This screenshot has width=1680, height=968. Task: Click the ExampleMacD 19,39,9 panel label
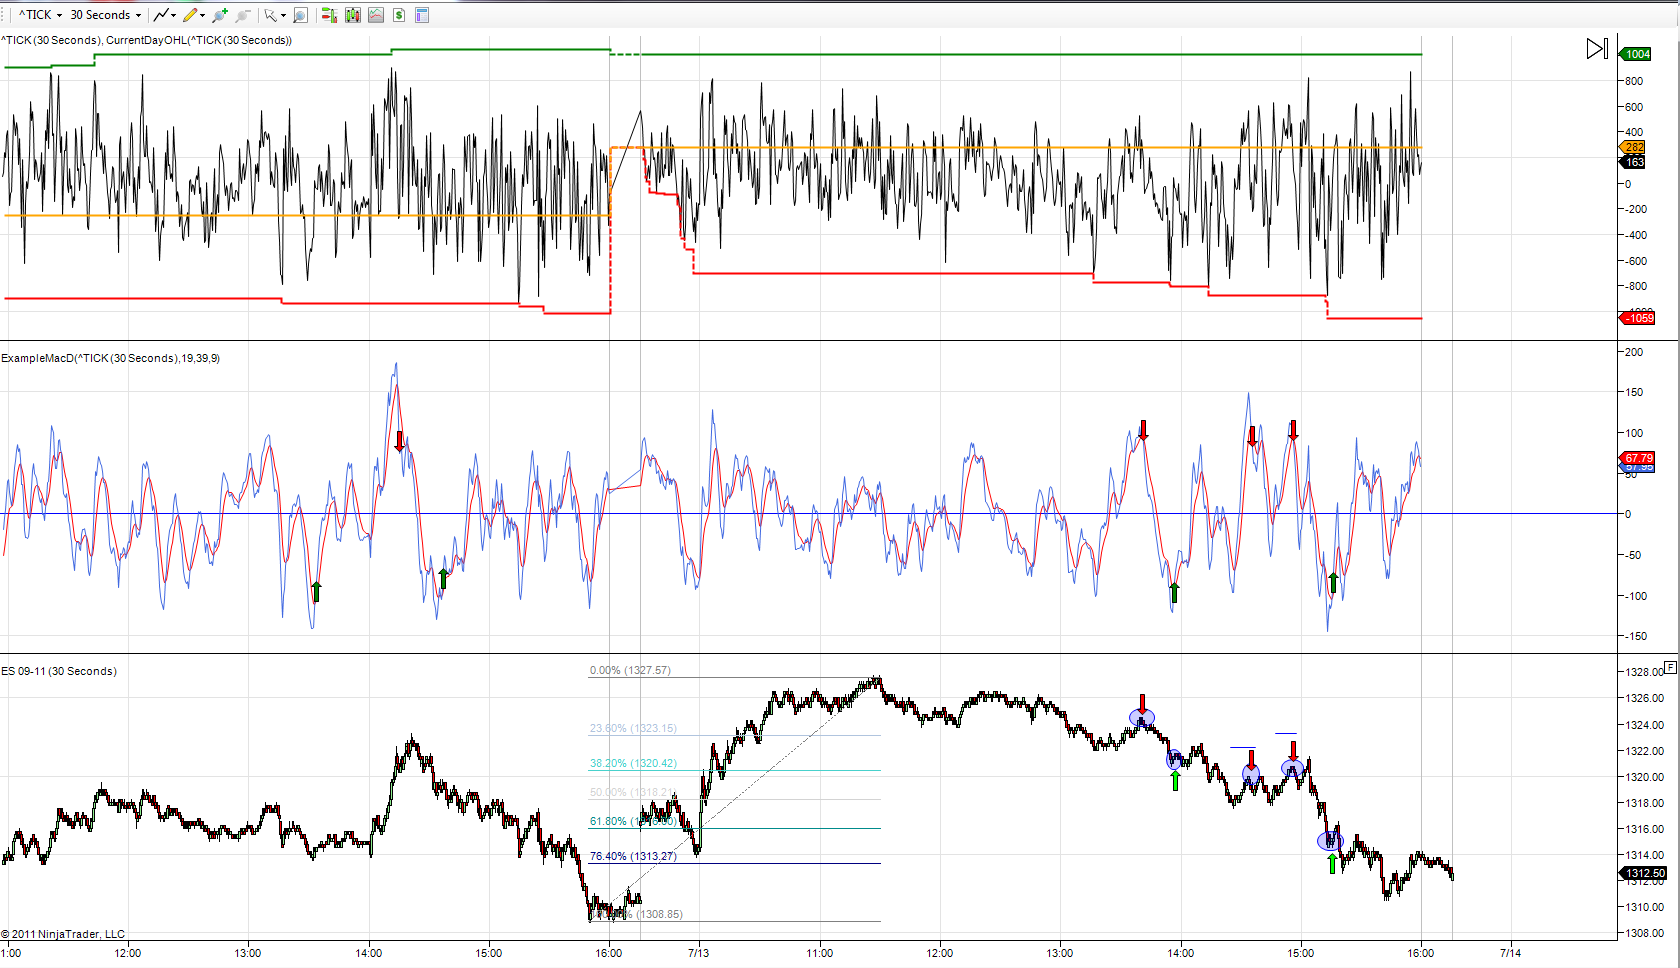pyautogui.click(x=111, y=358)
